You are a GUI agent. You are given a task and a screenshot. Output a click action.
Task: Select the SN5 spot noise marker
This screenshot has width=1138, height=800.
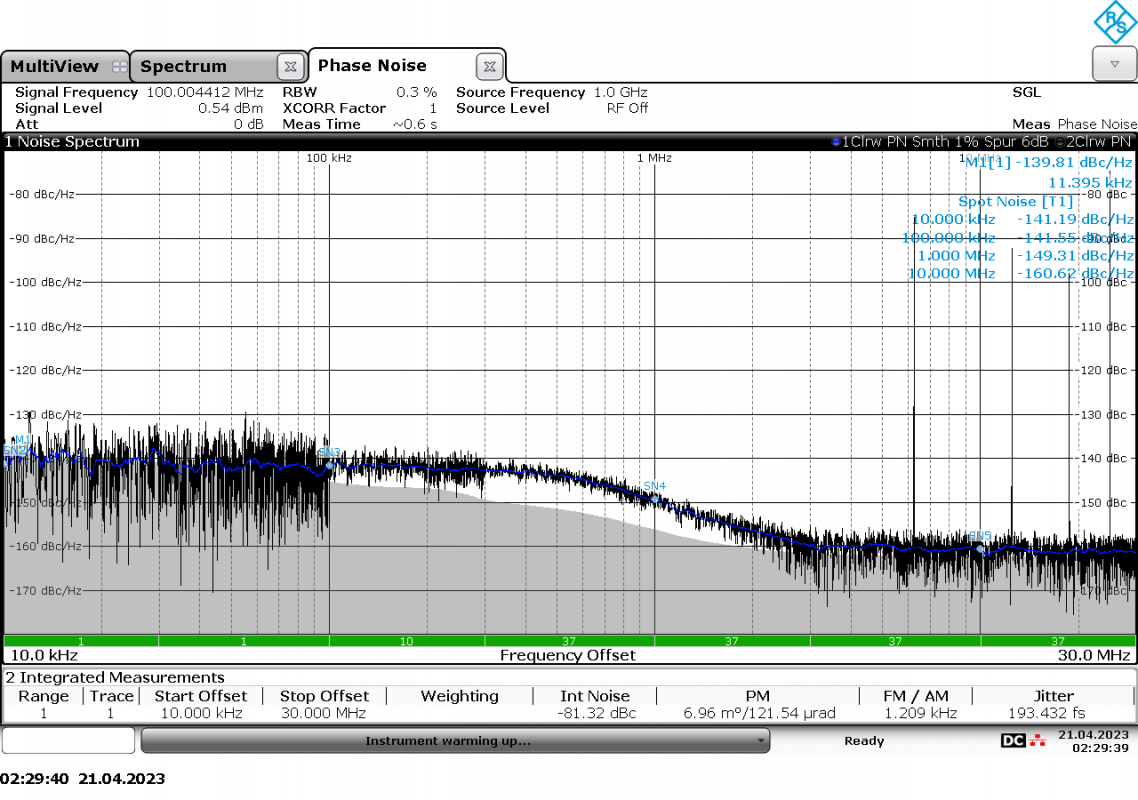[980, 549]
